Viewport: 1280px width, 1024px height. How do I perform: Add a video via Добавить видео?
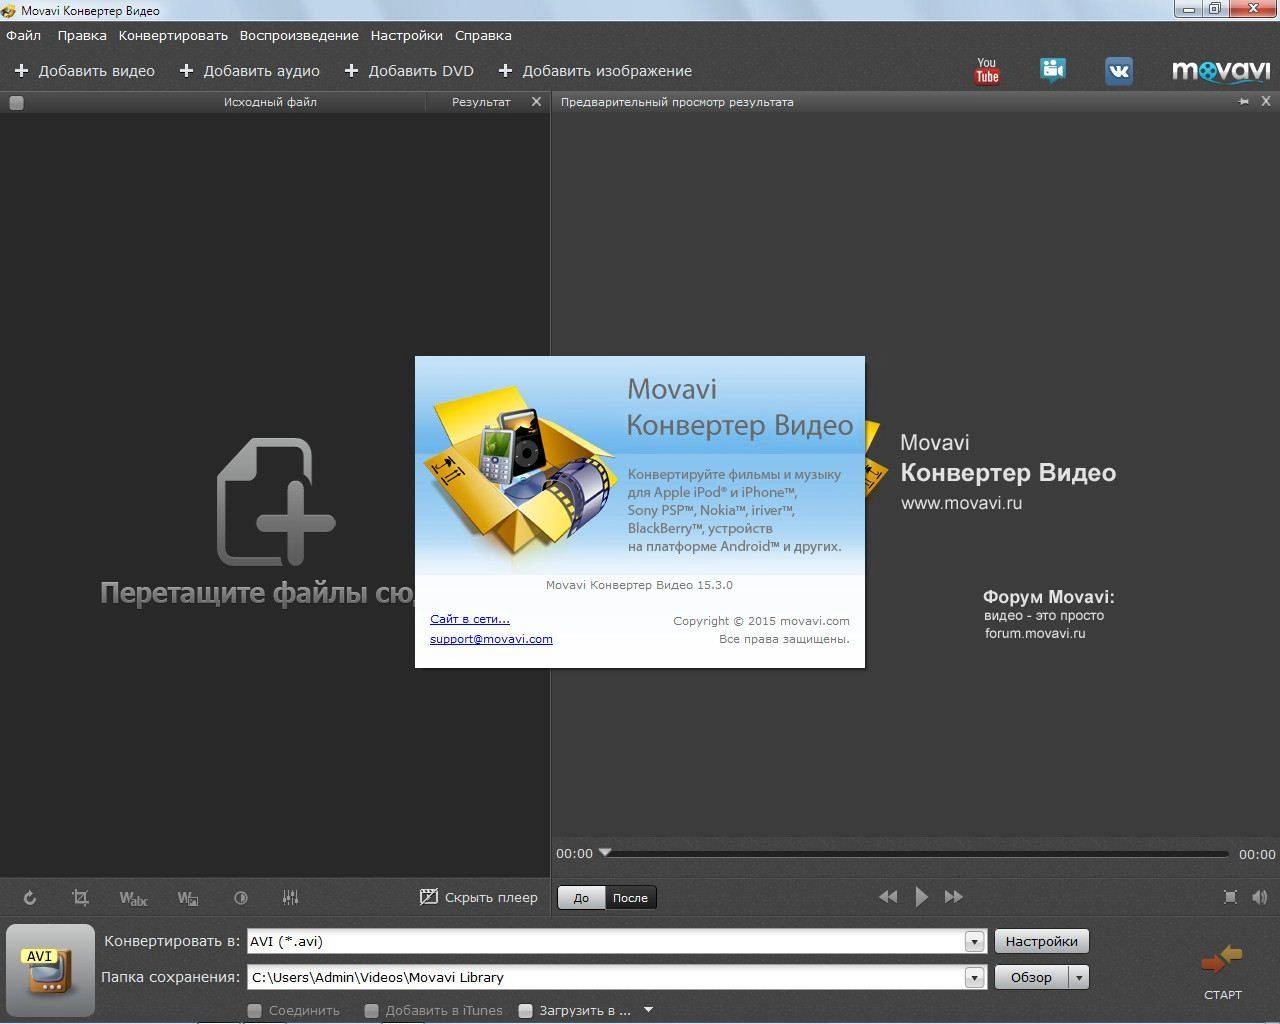(x=85, y=71)
